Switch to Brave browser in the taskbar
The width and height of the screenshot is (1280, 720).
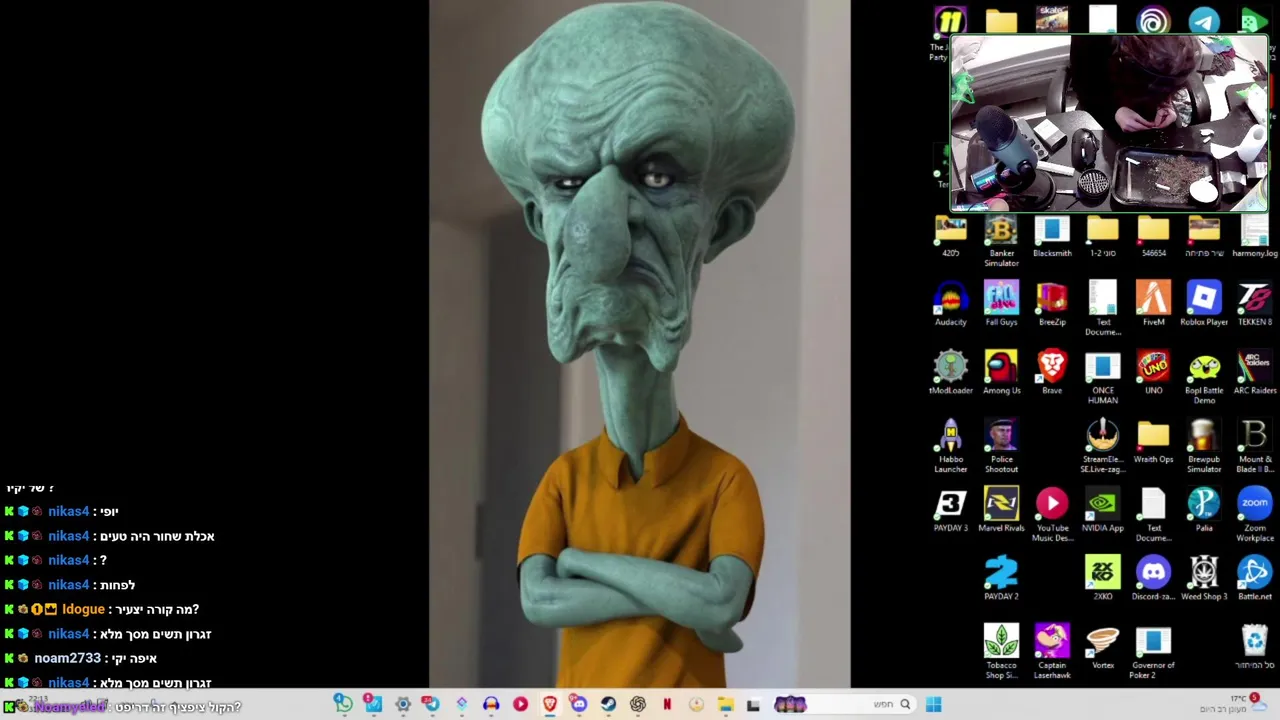click(549, 705)
